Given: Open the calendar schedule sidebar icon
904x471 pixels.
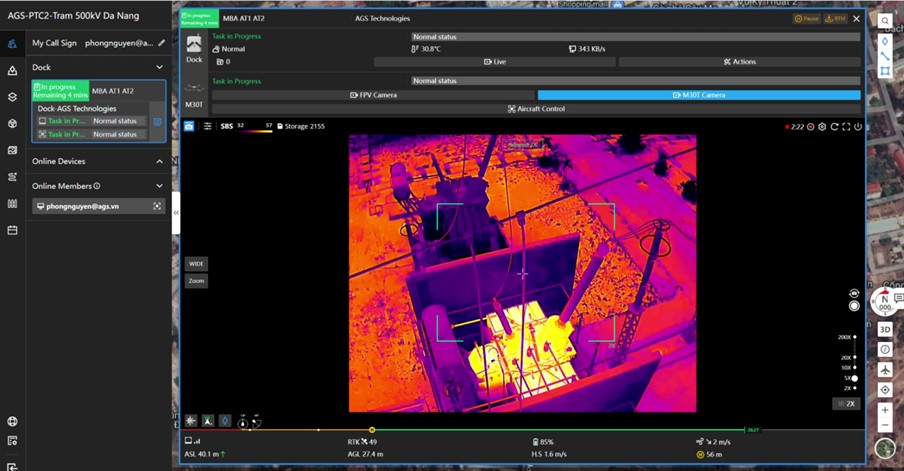Looking at the screenshot, I should pos(12,230).
